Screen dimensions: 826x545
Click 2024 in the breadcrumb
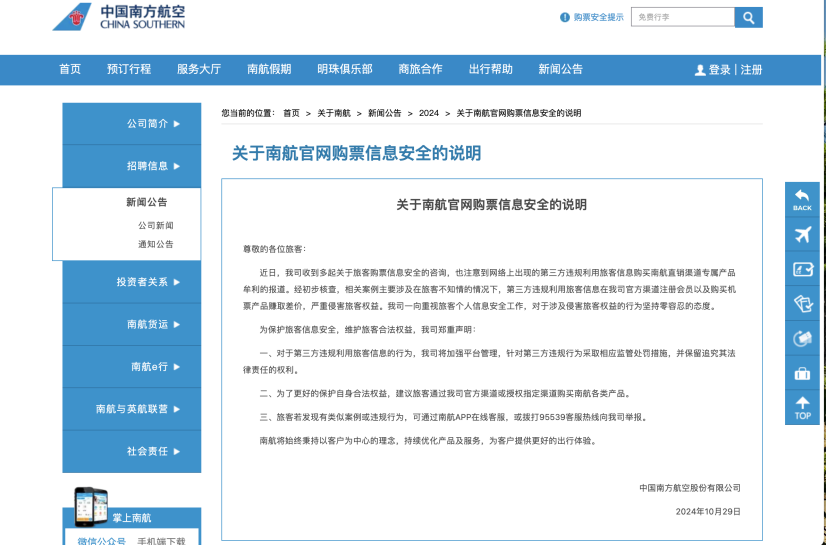(429, 113)
